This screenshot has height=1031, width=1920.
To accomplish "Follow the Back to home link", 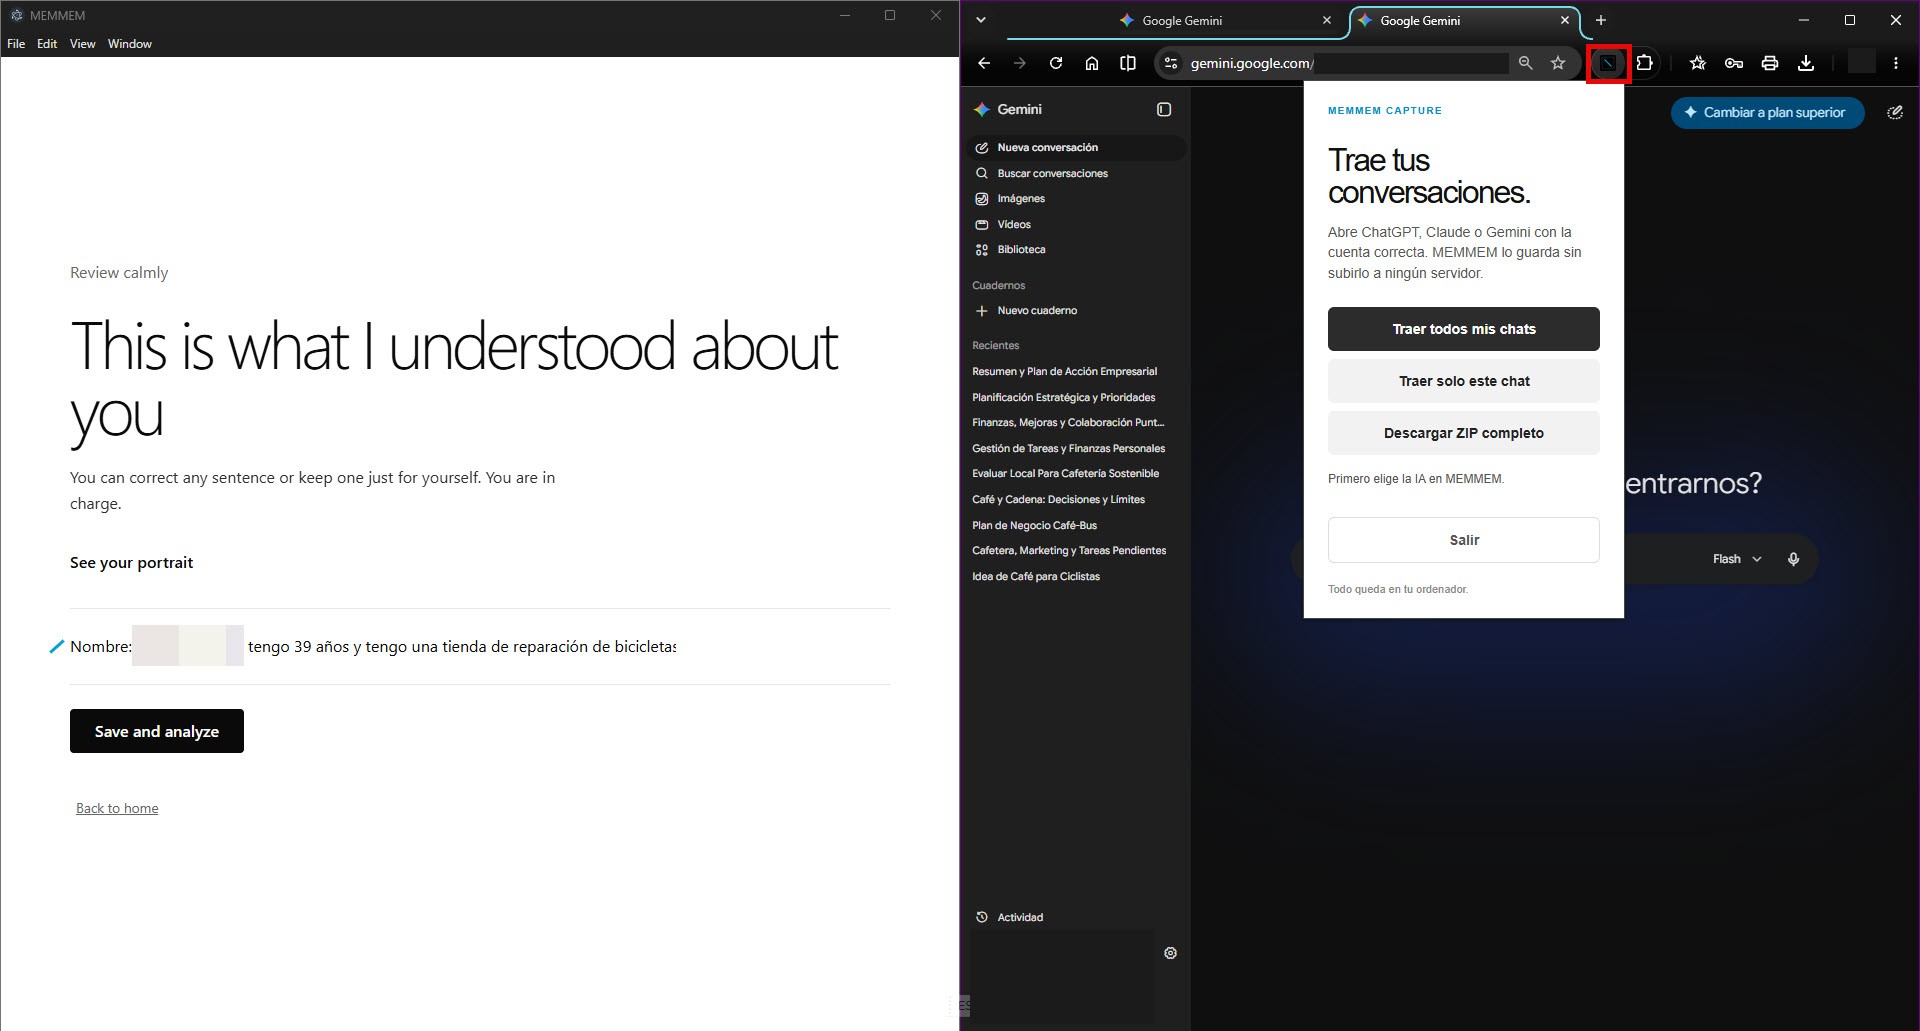I will tap(117, 808).
